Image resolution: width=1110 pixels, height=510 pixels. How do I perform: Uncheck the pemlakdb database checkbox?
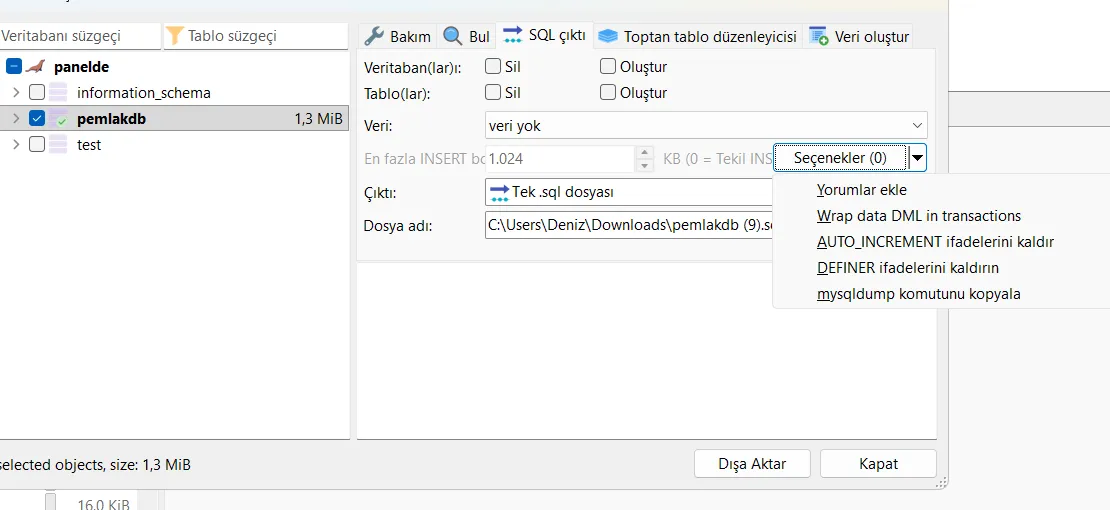coord(37,119)
